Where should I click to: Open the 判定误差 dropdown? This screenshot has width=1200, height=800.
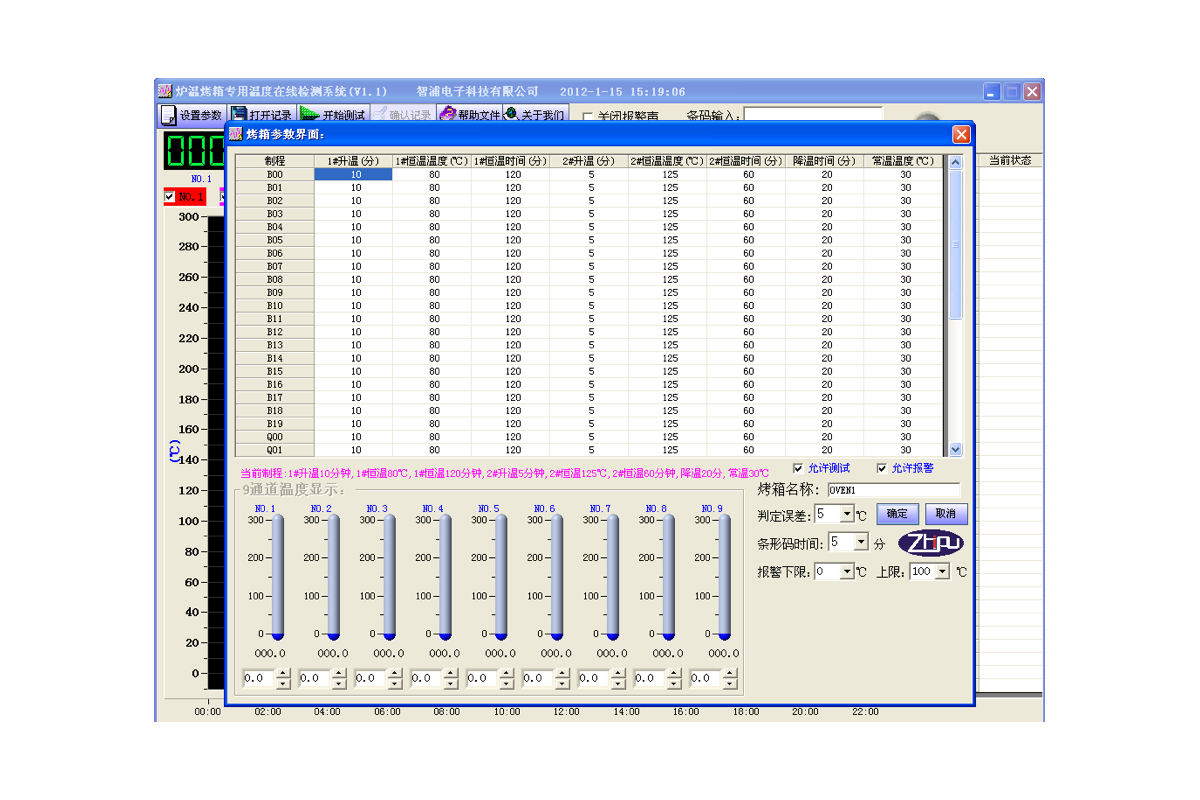[847, 514]
